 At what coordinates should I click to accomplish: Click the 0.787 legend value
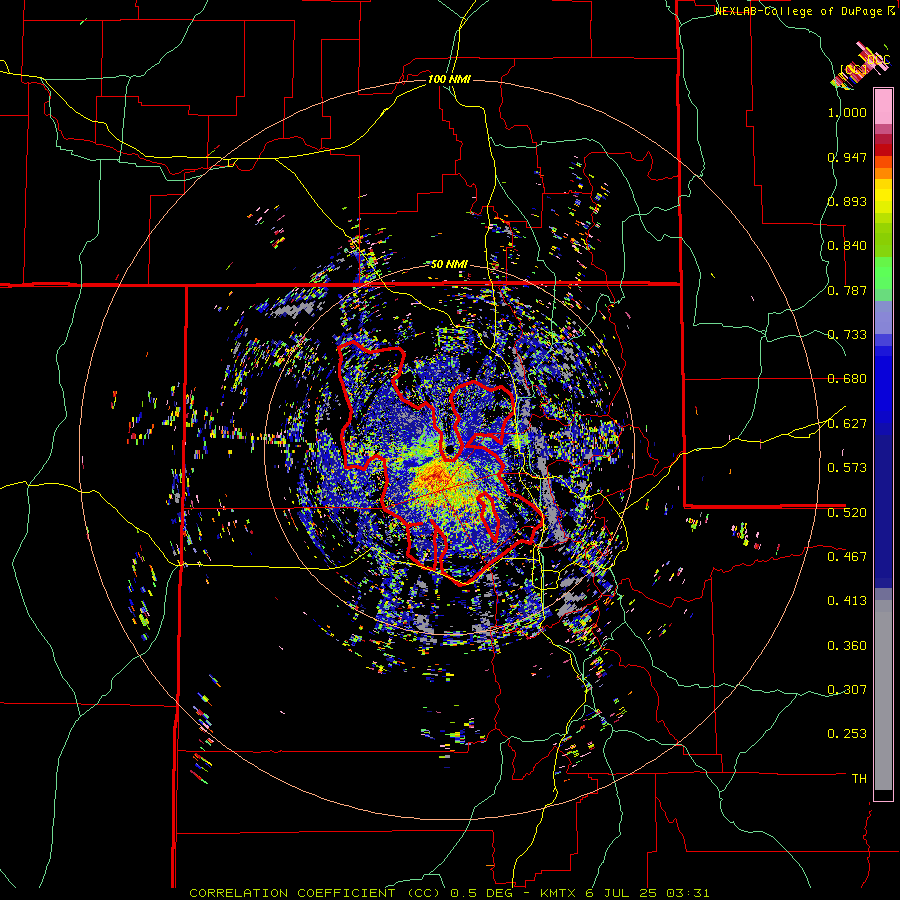[847, 290]
